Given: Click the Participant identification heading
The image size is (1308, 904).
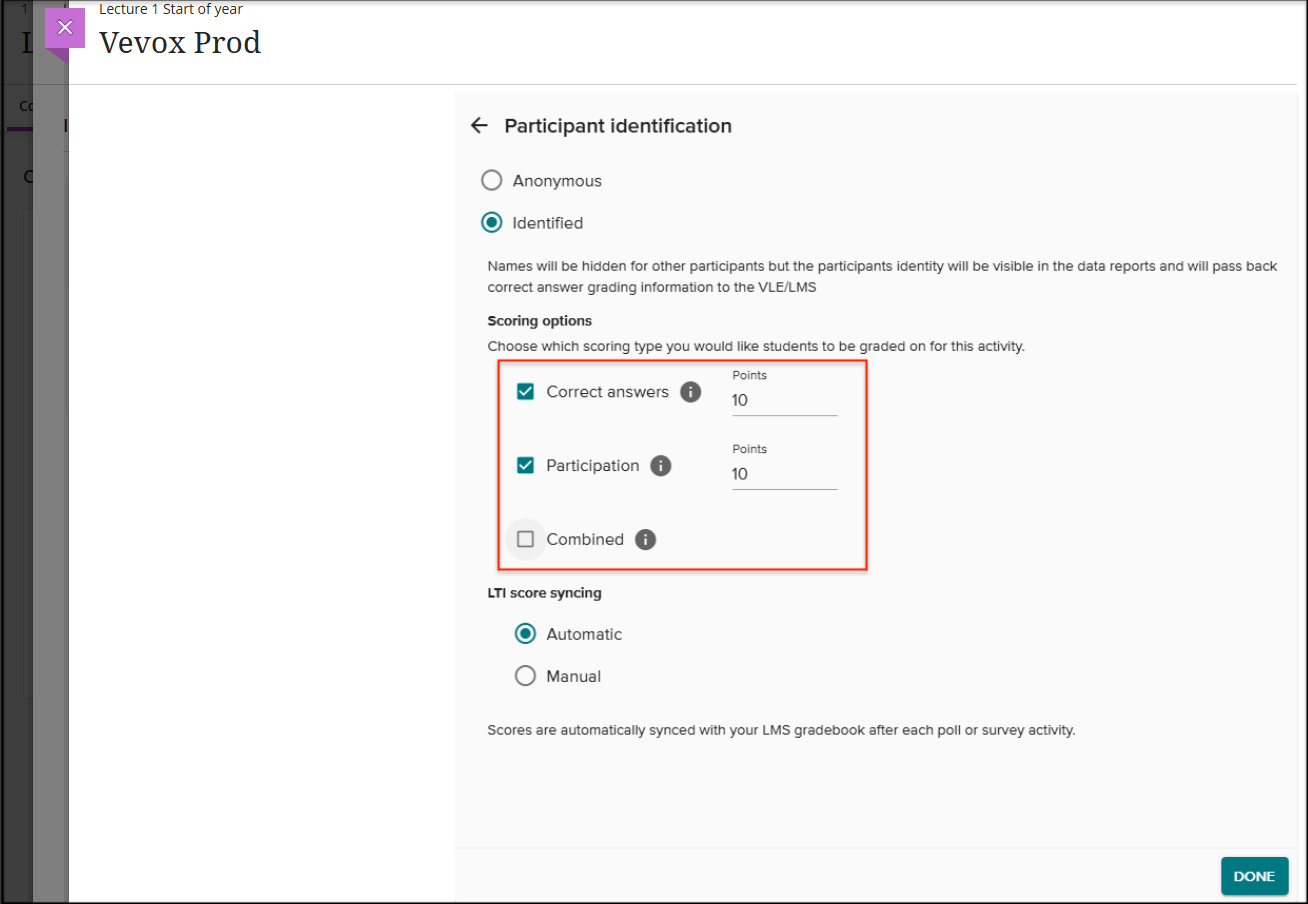Looking at the screenshot, I should (618, 126).
